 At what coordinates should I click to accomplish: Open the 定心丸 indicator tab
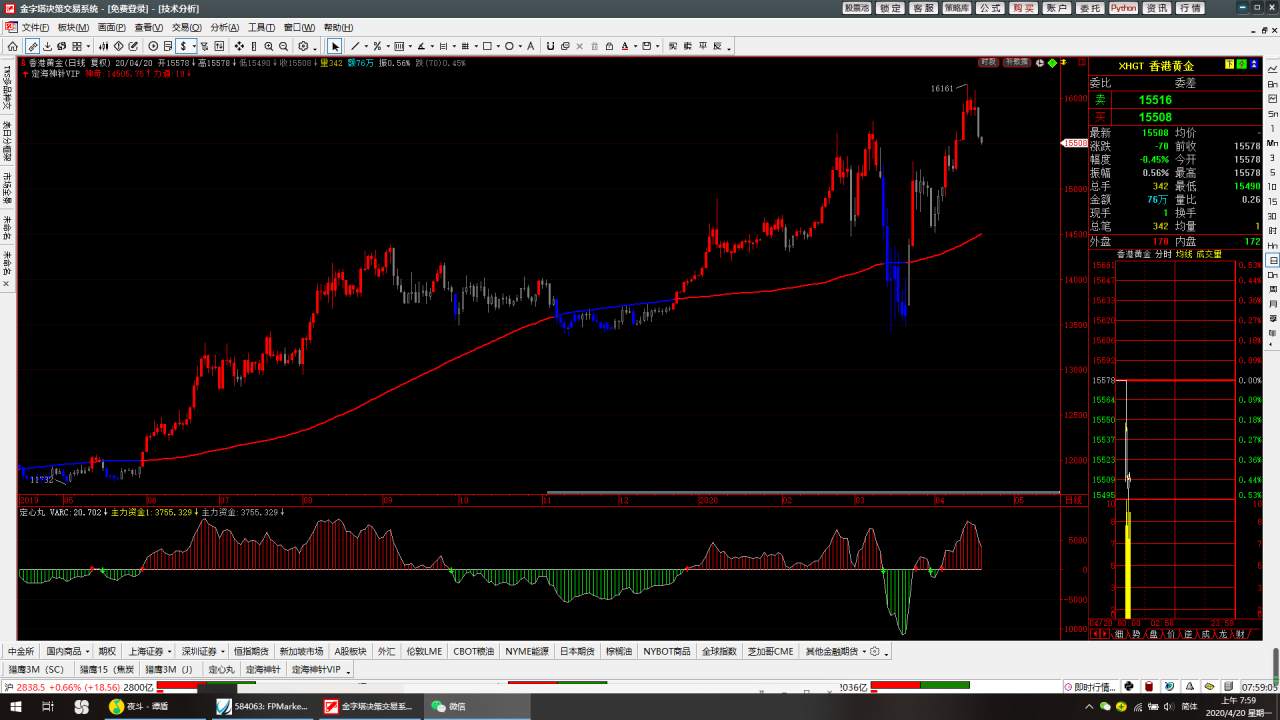point(221,670)
